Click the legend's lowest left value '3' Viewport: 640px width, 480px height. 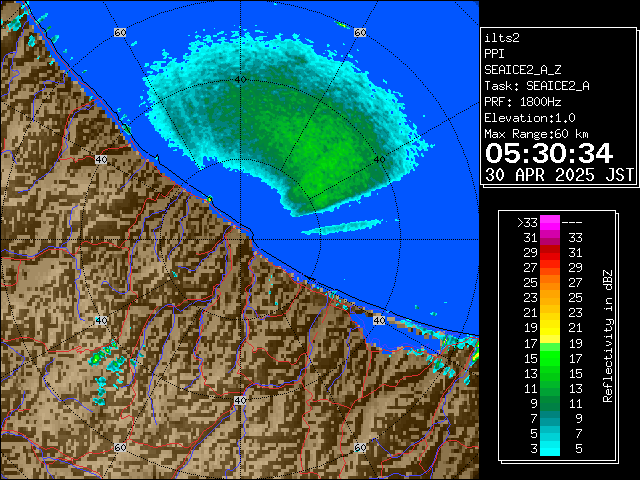click(534, 449)
